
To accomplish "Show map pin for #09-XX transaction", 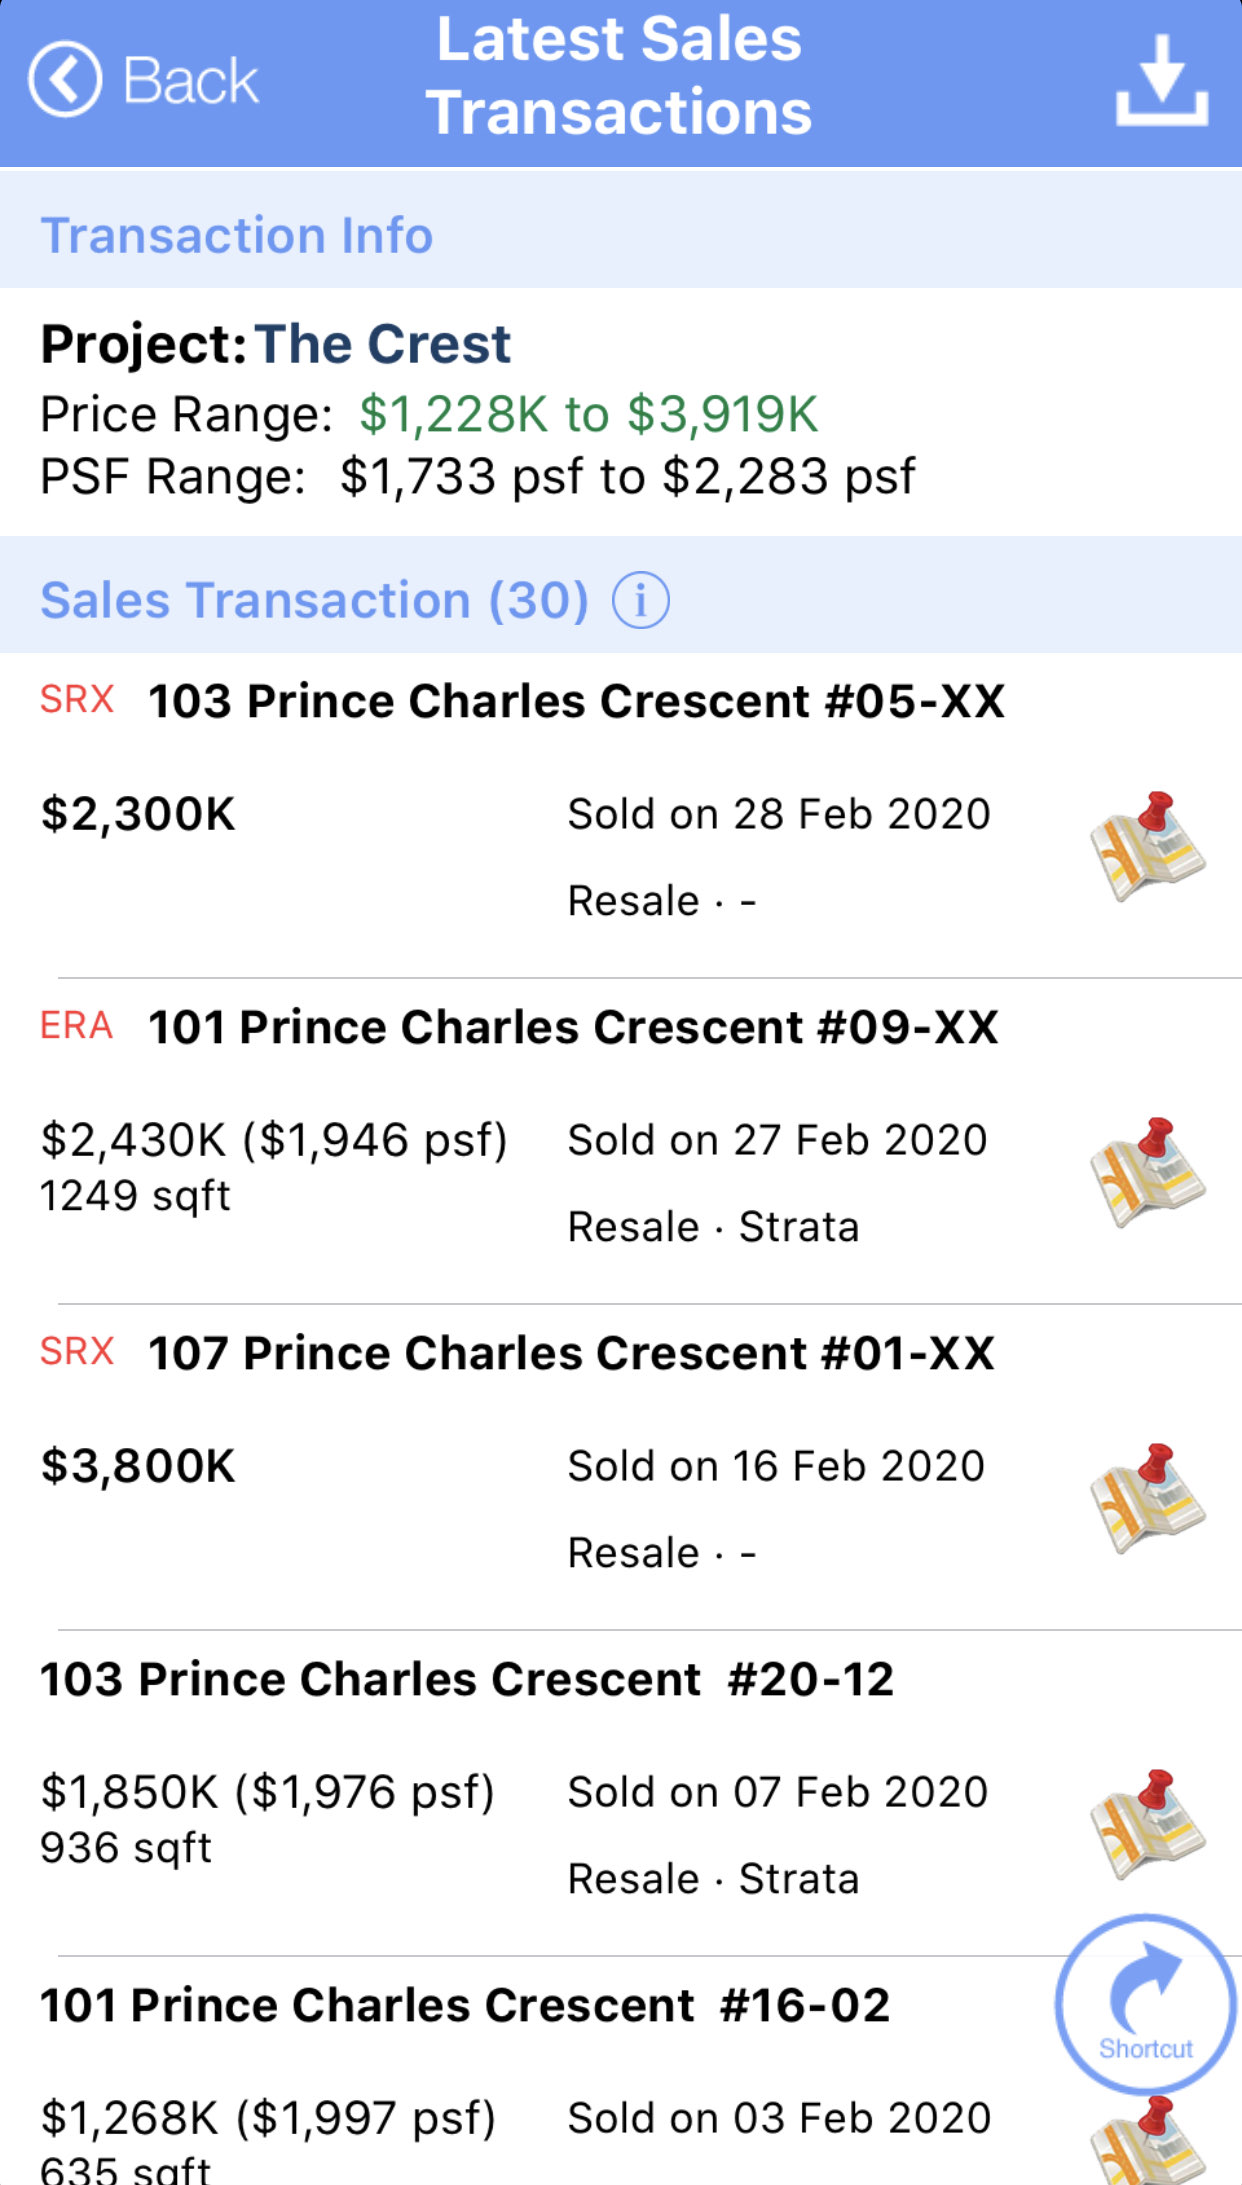I will click(1148, 1172).
